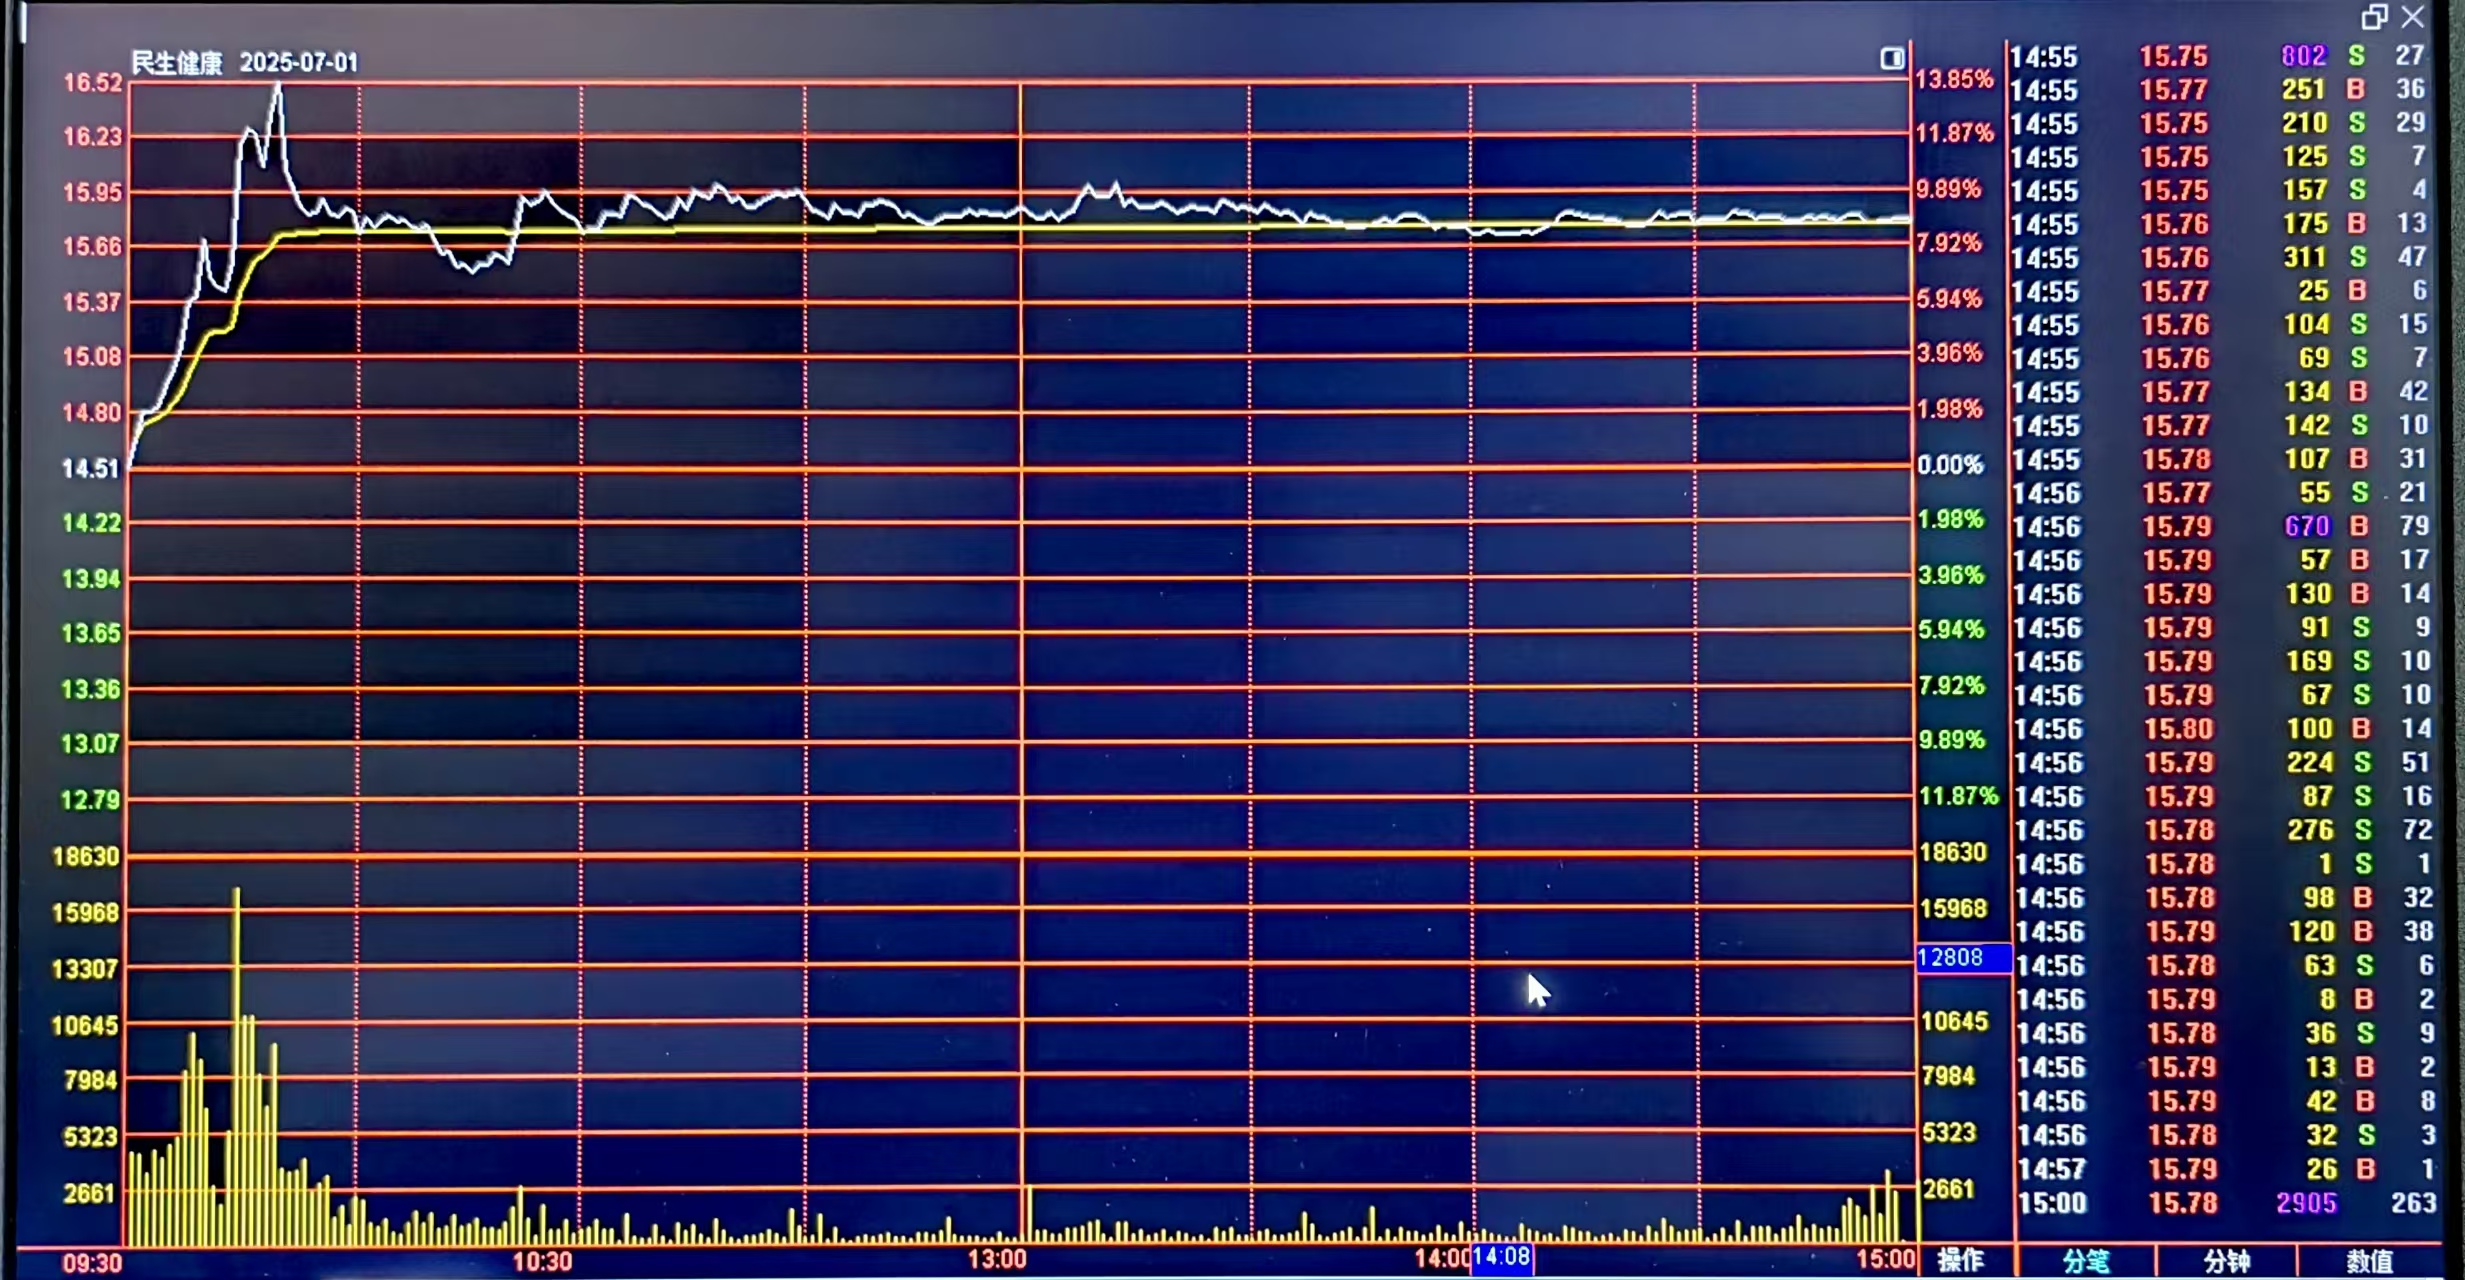Open the 操作 menu

tap(1960, 1260)
